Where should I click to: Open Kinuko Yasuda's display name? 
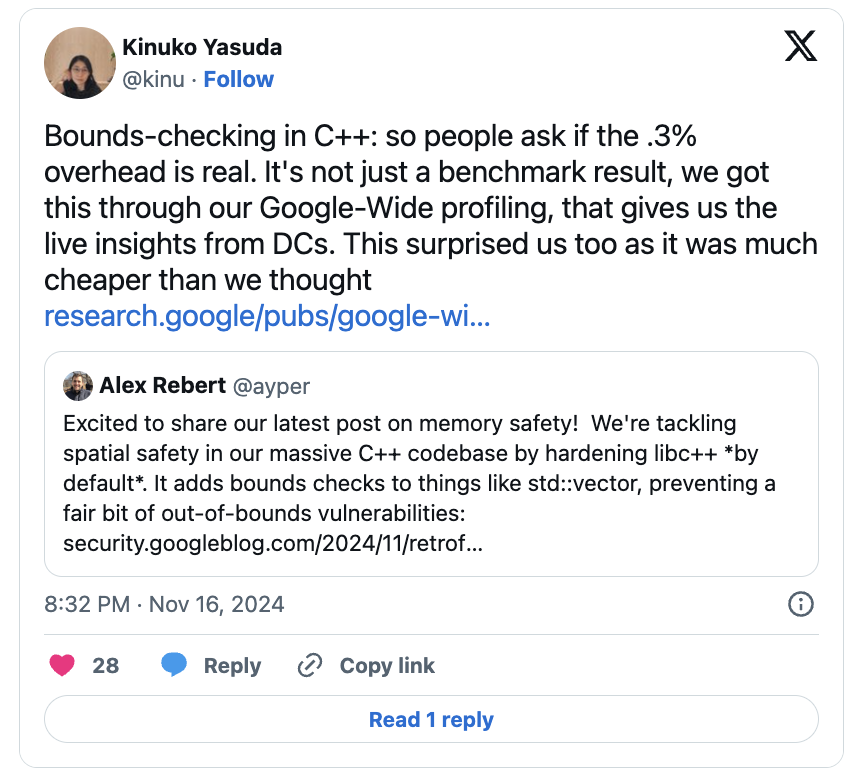202,47
